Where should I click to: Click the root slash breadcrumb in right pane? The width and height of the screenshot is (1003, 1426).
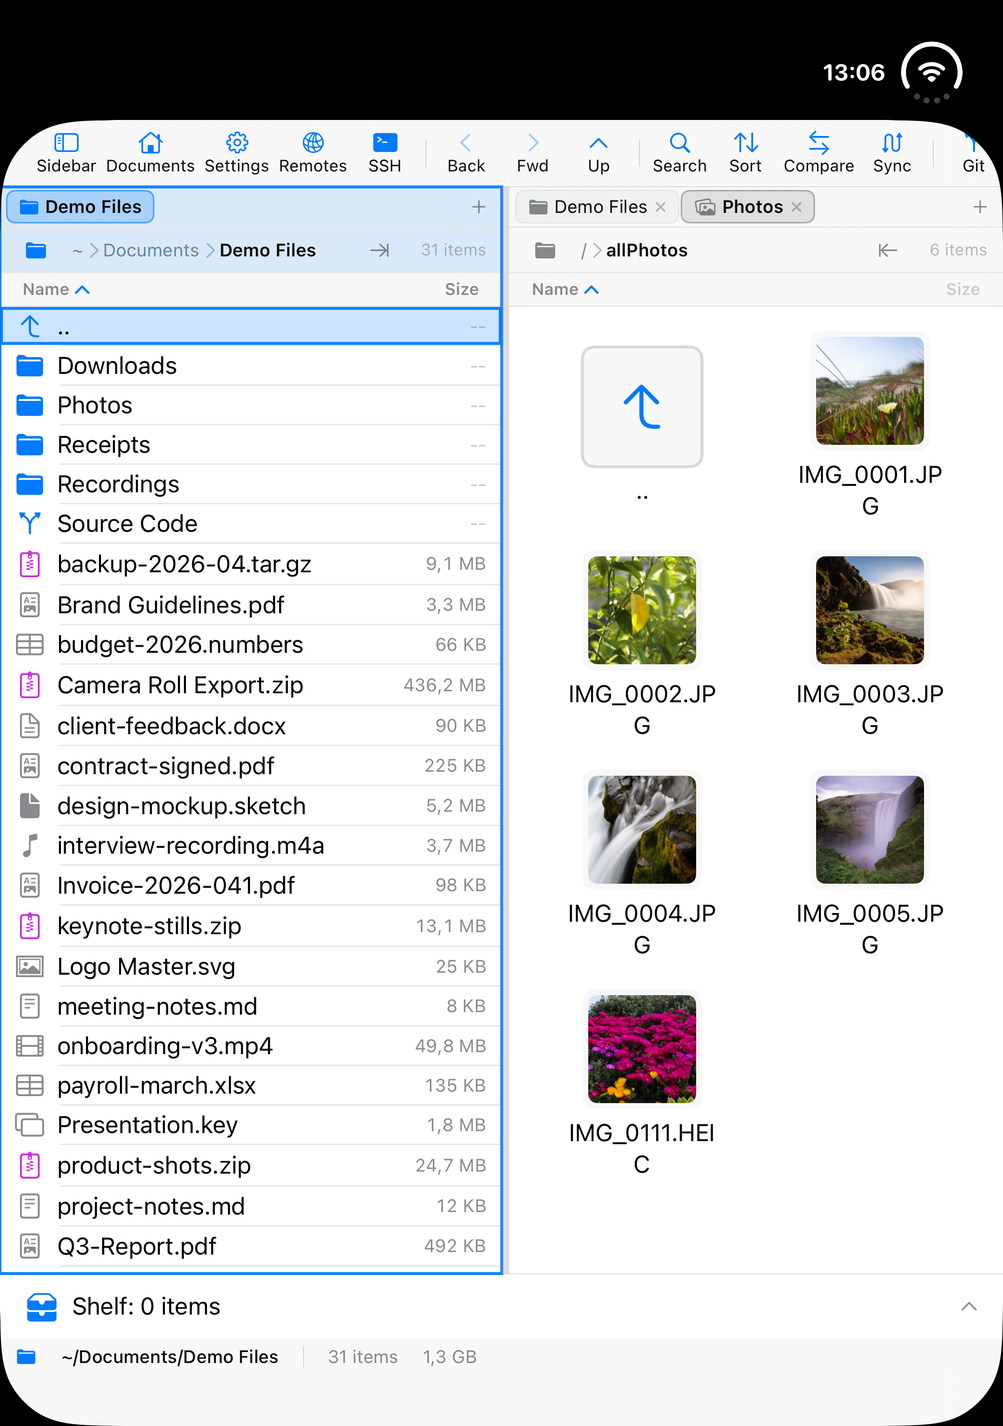(x=584, y=251)
